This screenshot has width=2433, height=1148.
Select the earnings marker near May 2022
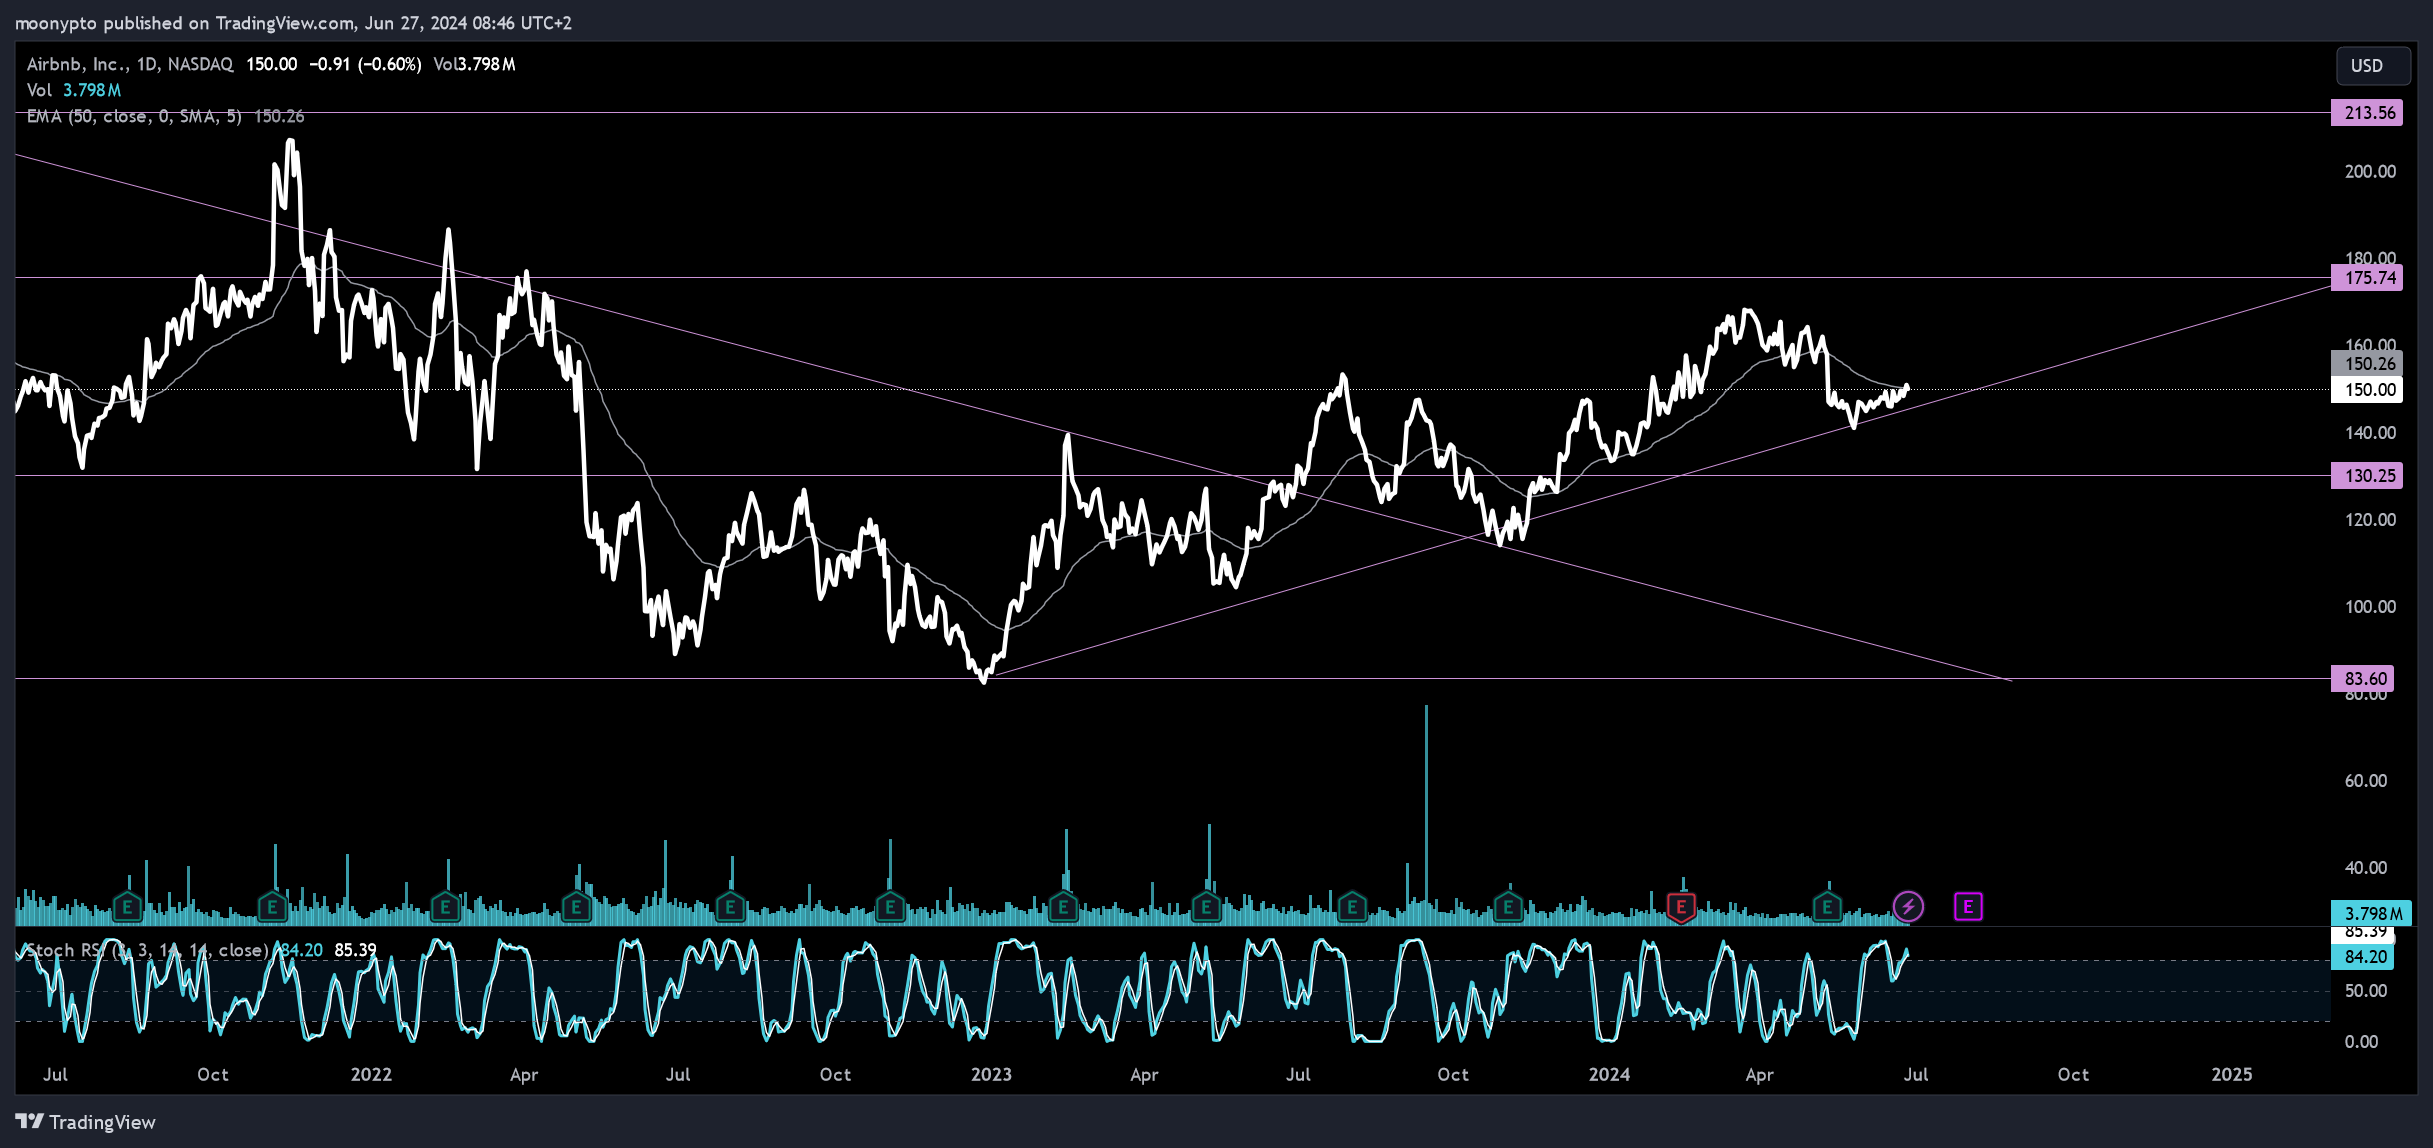click(x=576, y=908)
